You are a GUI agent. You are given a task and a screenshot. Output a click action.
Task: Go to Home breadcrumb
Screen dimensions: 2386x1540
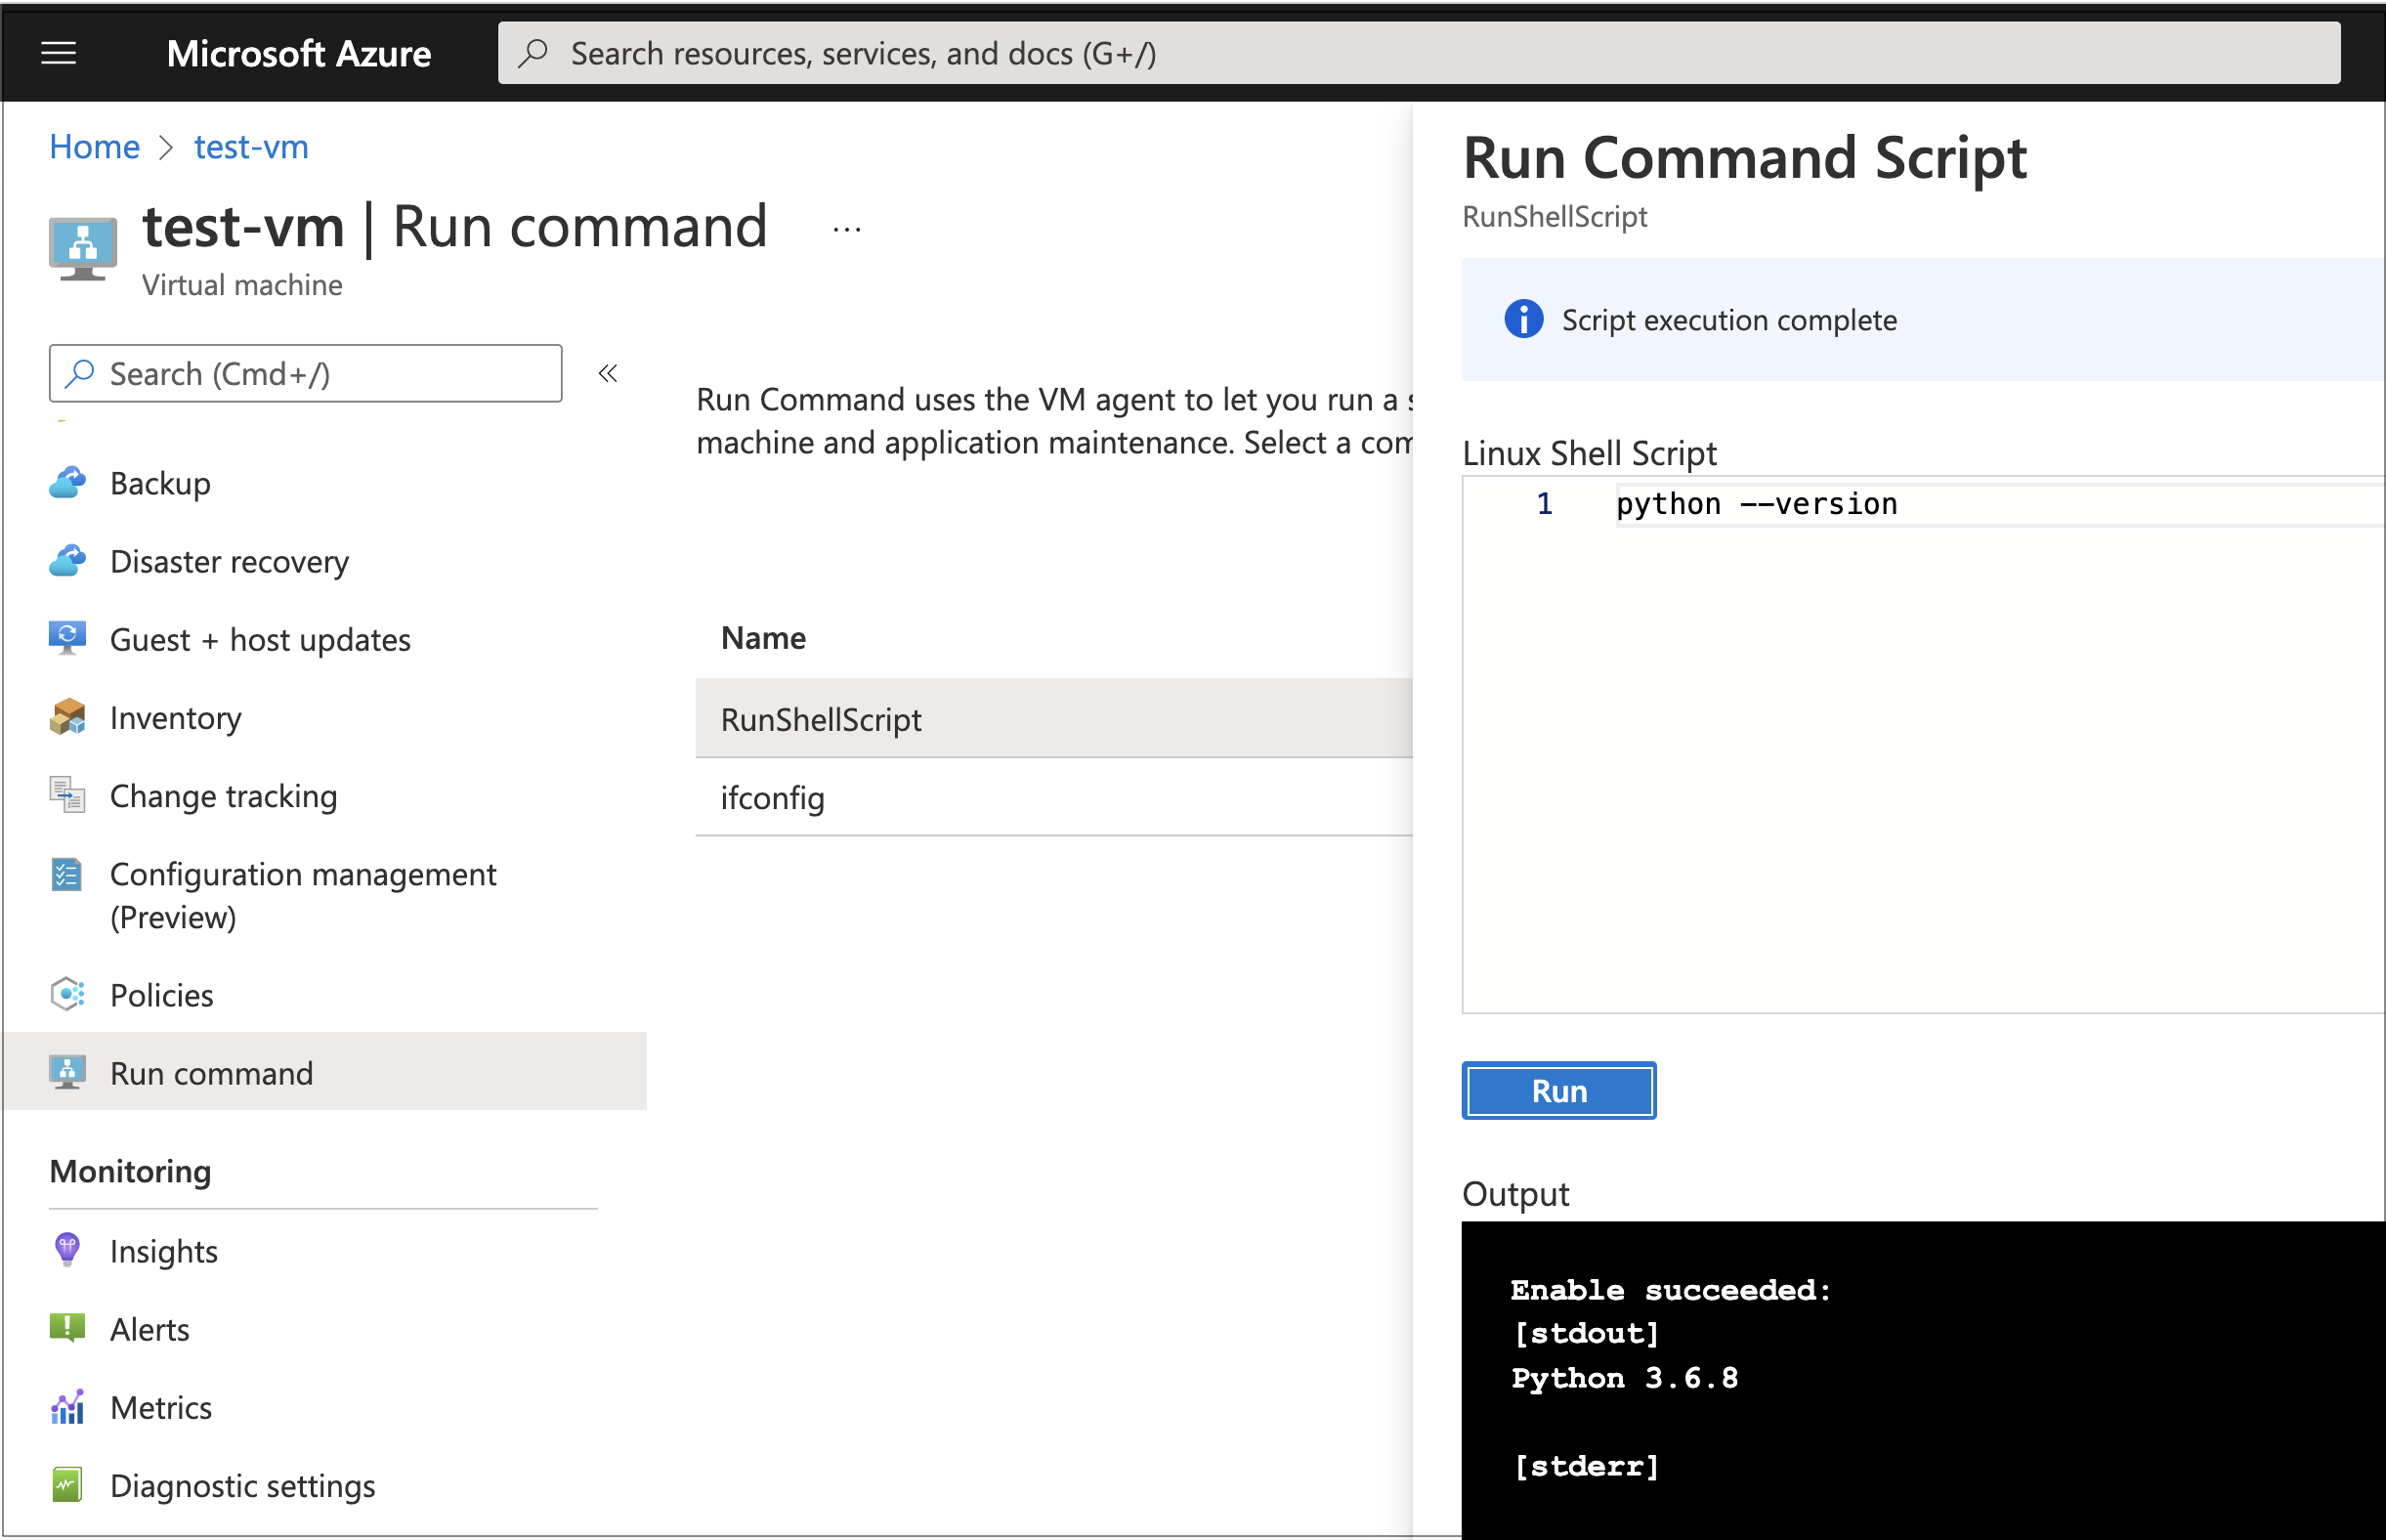[95, 147]
